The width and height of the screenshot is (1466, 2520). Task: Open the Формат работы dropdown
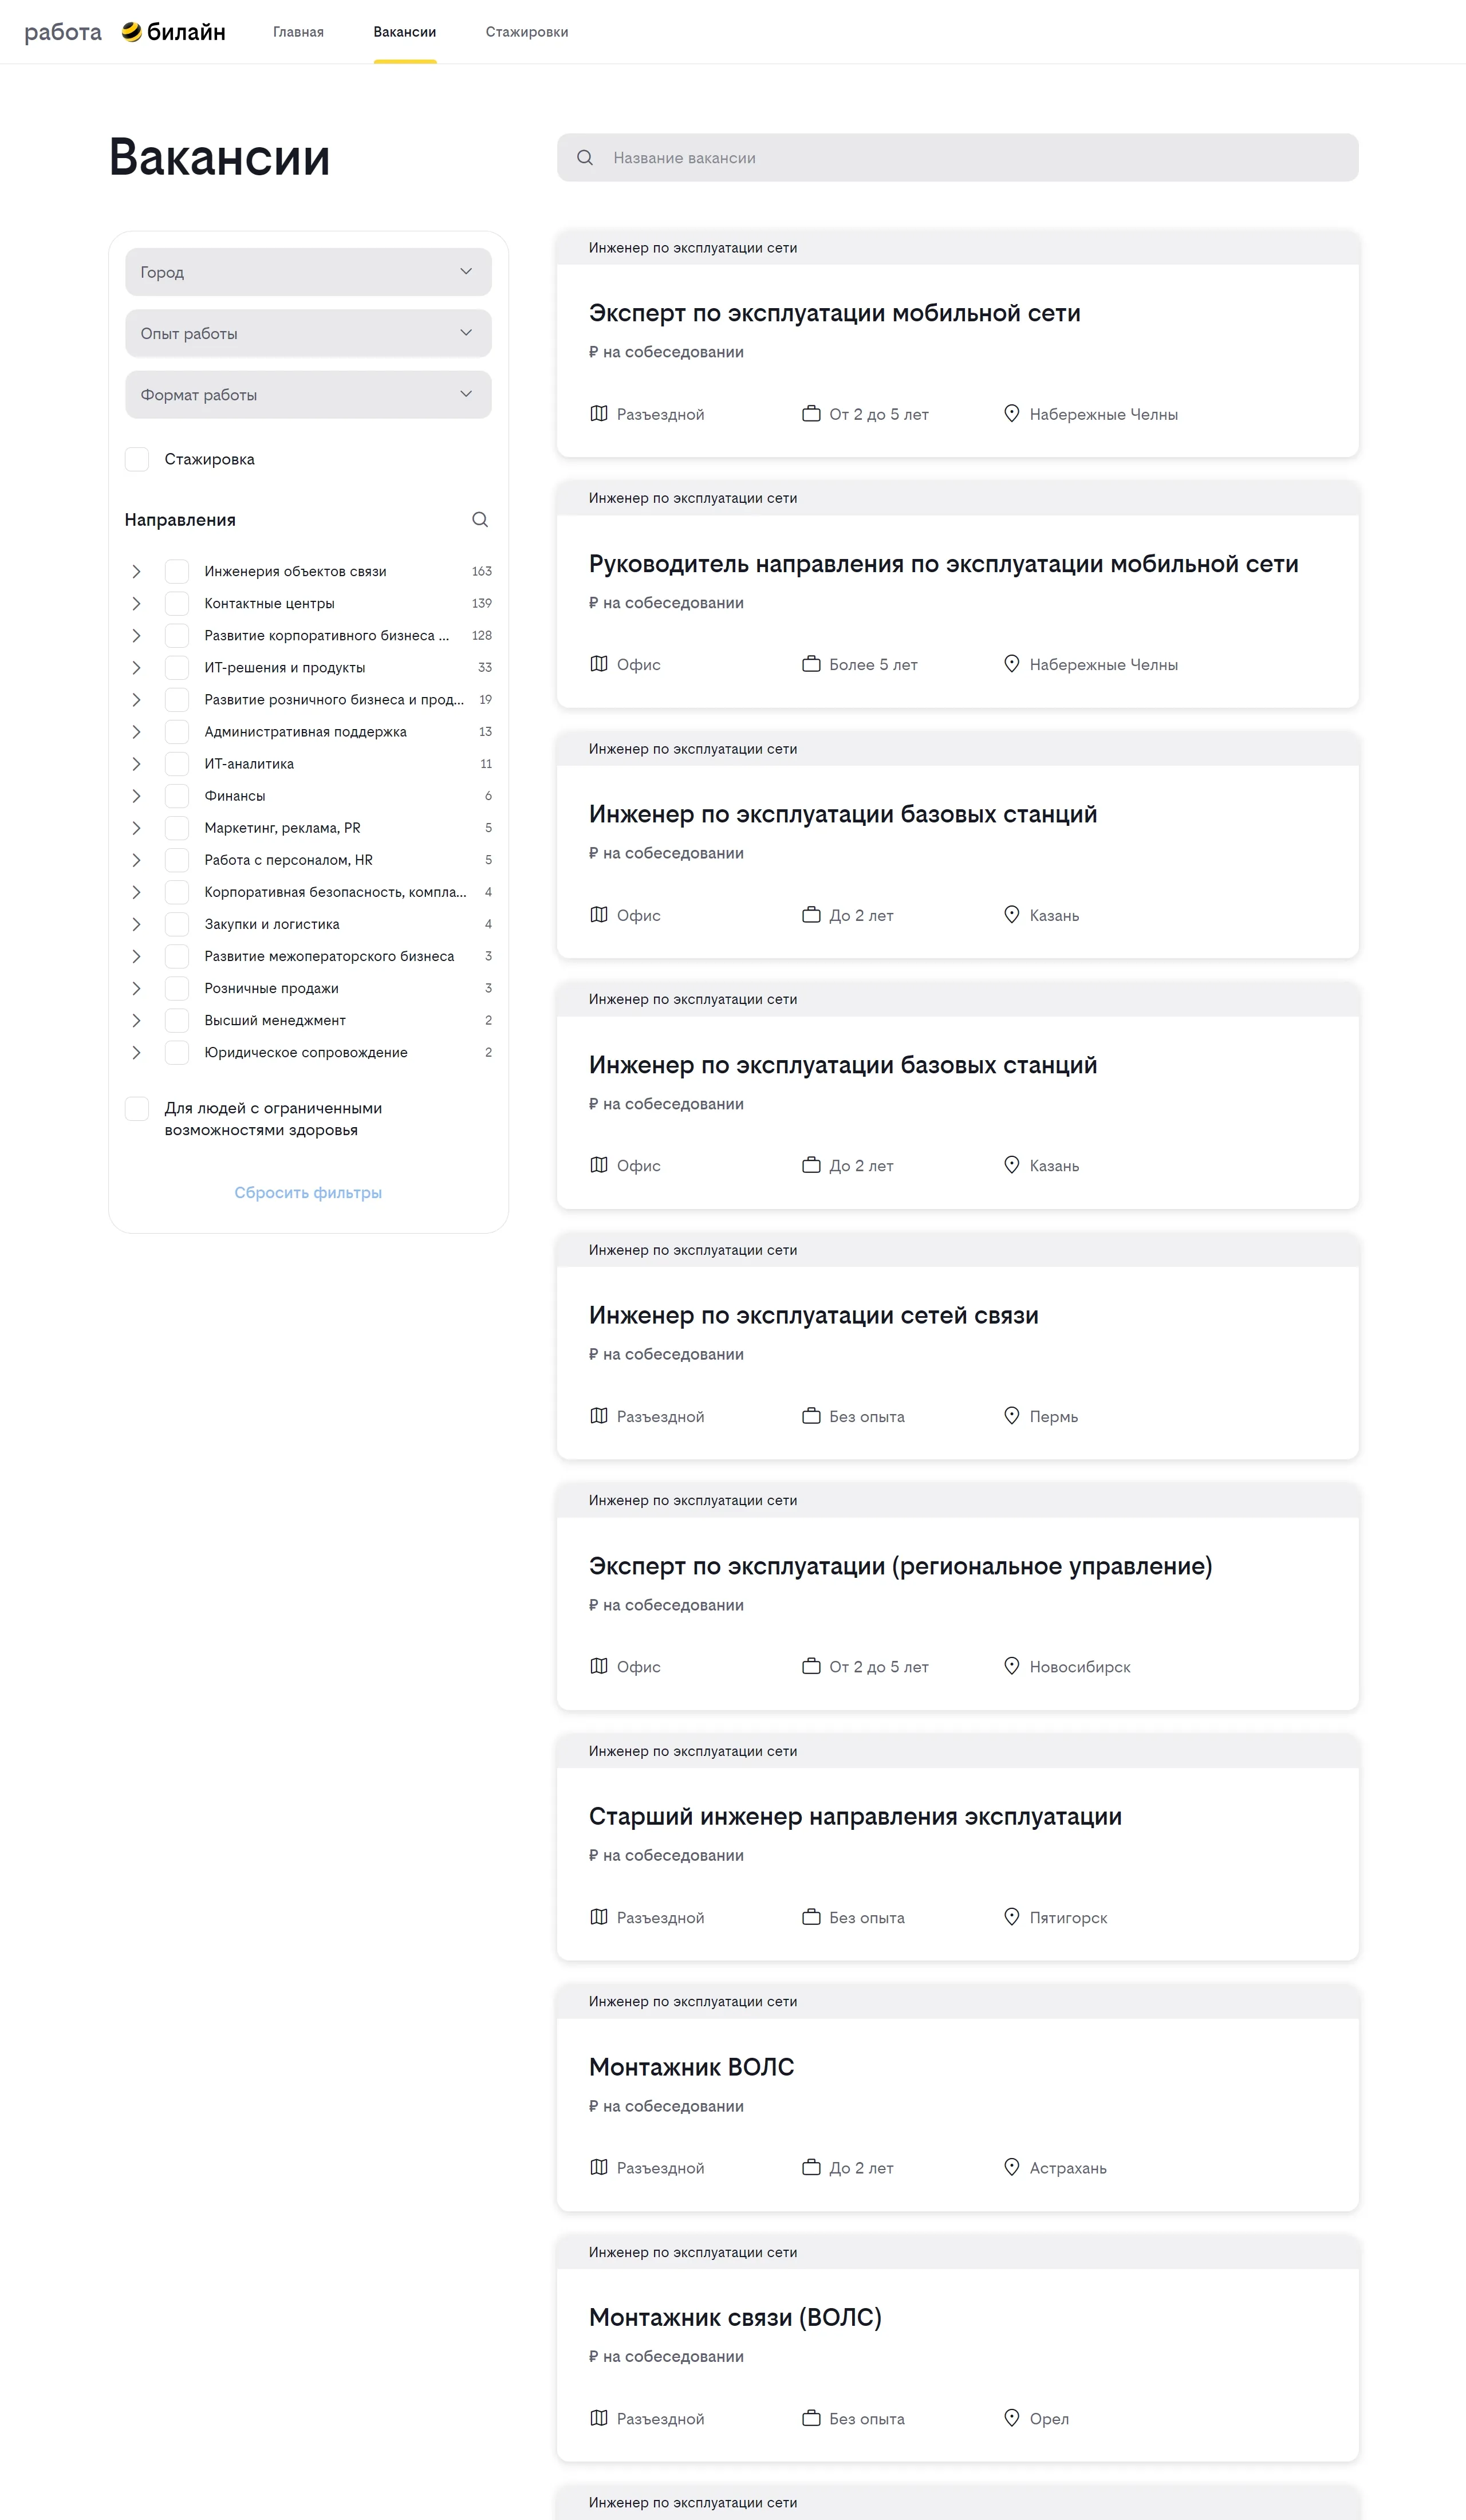point(308,395)
